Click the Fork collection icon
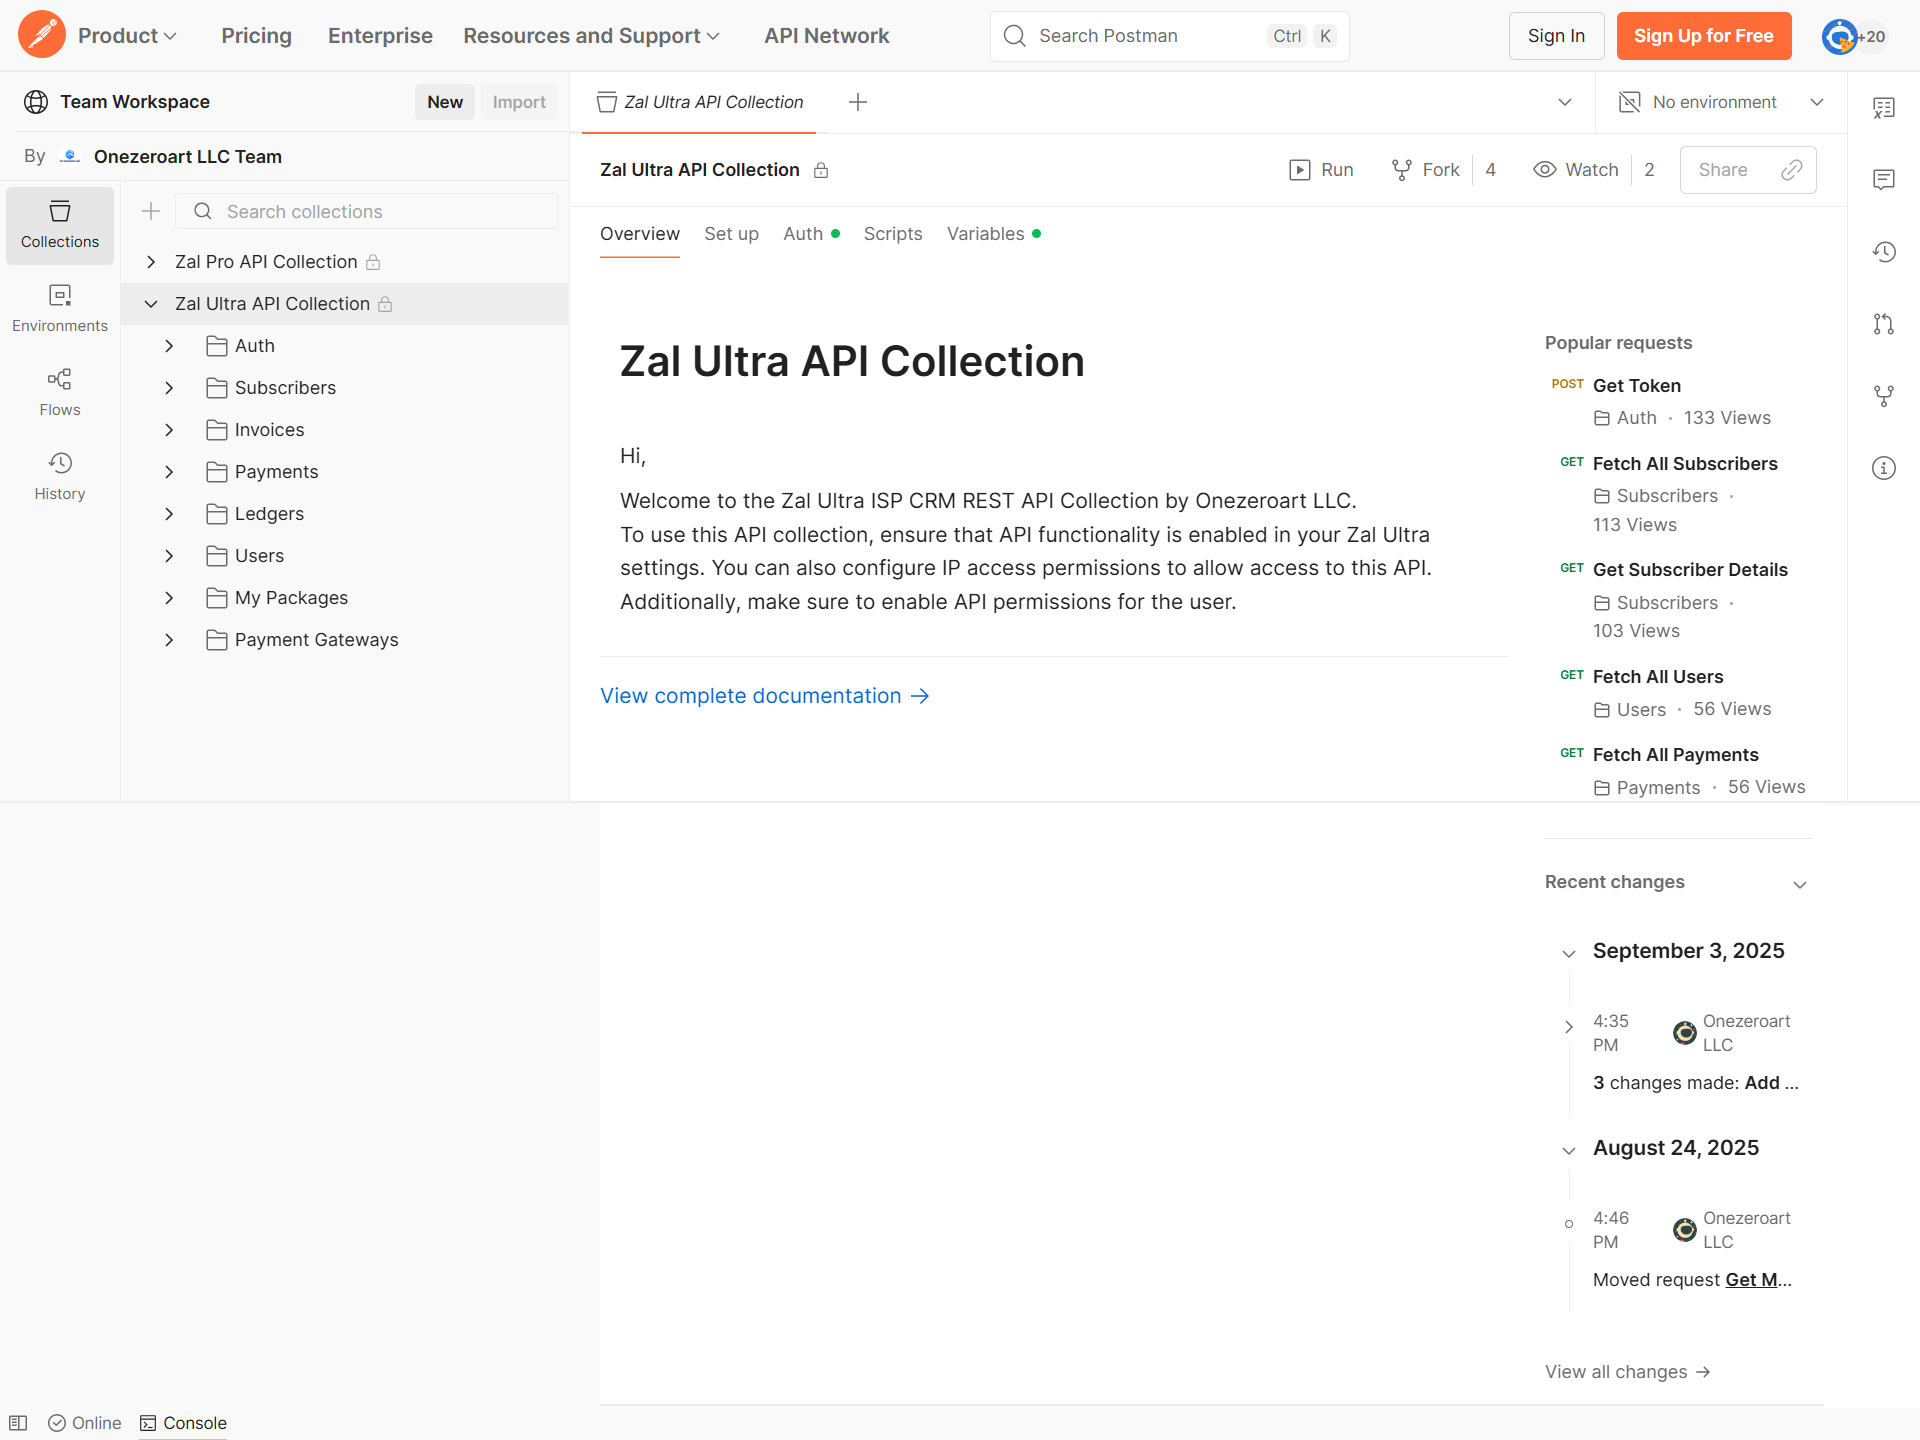Screen dimensions: 1920x1440 (1402, 170)
